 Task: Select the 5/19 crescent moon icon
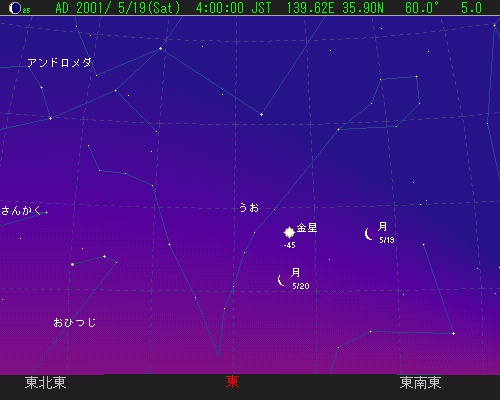[x=368, y=234]
